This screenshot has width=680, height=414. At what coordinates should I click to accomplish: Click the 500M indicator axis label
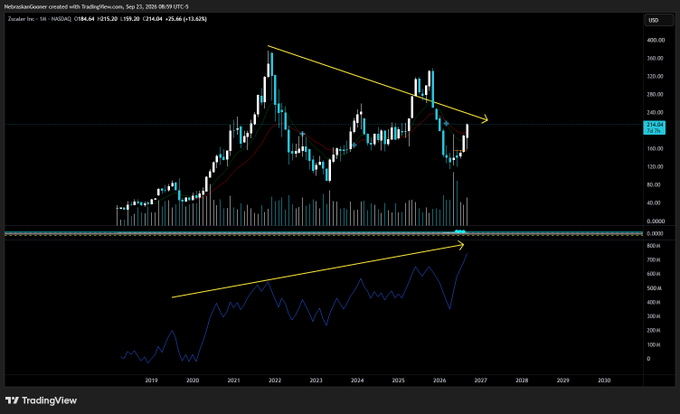coord(654,288)
